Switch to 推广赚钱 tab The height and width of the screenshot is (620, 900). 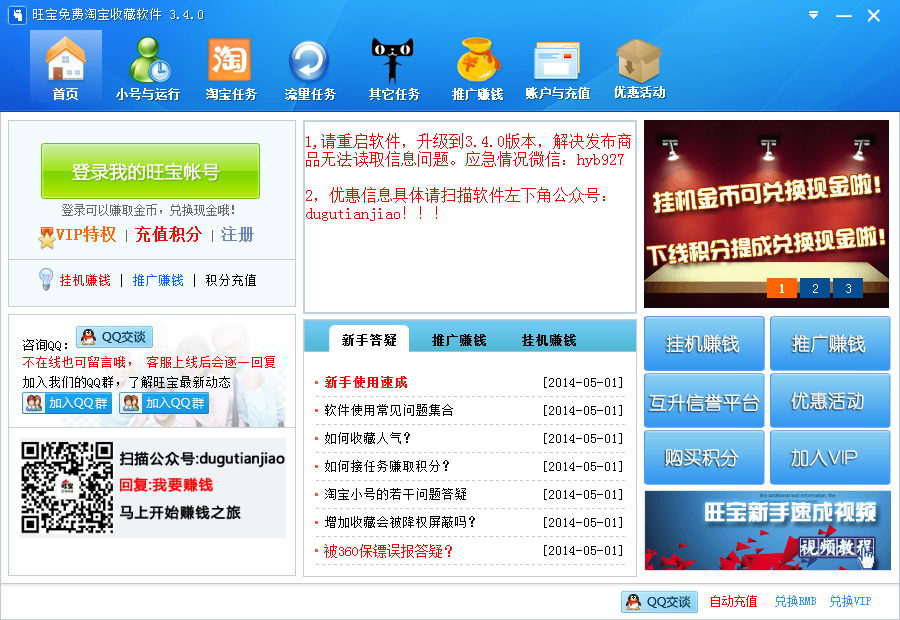coord(459,340)
